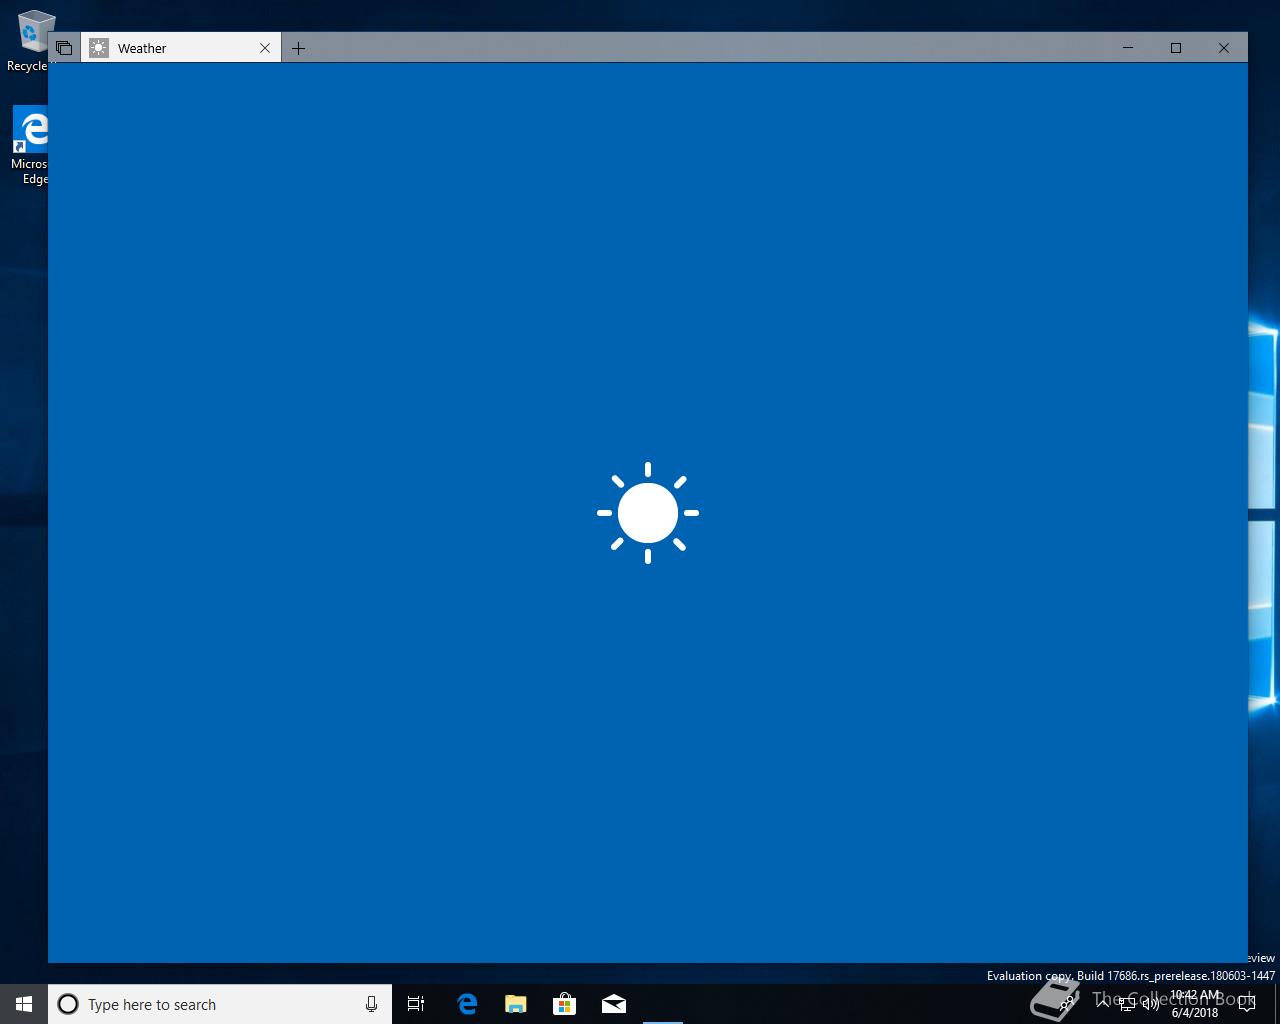Viewport: 1280px width, 1024px height.
Task: Select the Weather tab
Action: (180, 48)
